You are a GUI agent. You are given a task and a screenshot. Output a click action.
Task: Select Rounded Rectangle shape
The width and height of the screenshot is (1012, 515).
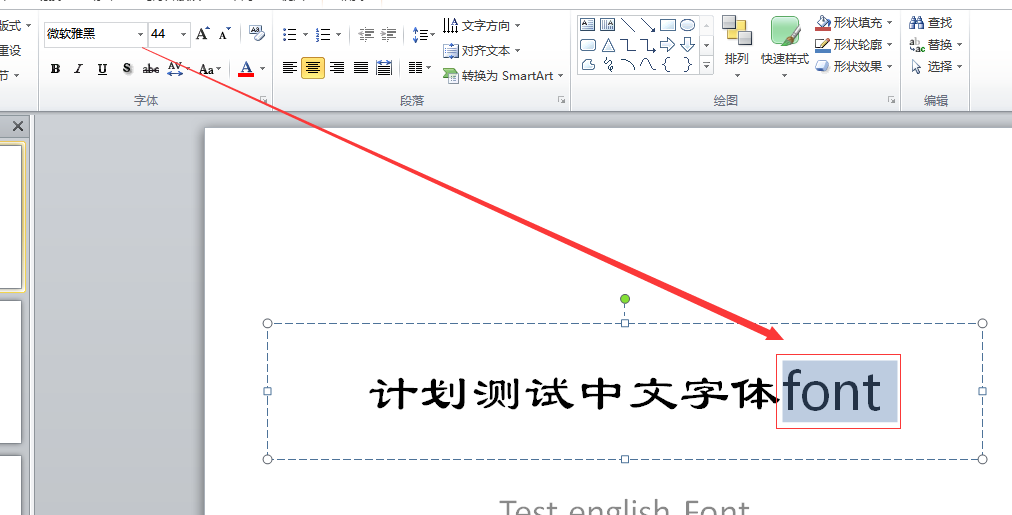pyautogui.click(x=587, y=45)
